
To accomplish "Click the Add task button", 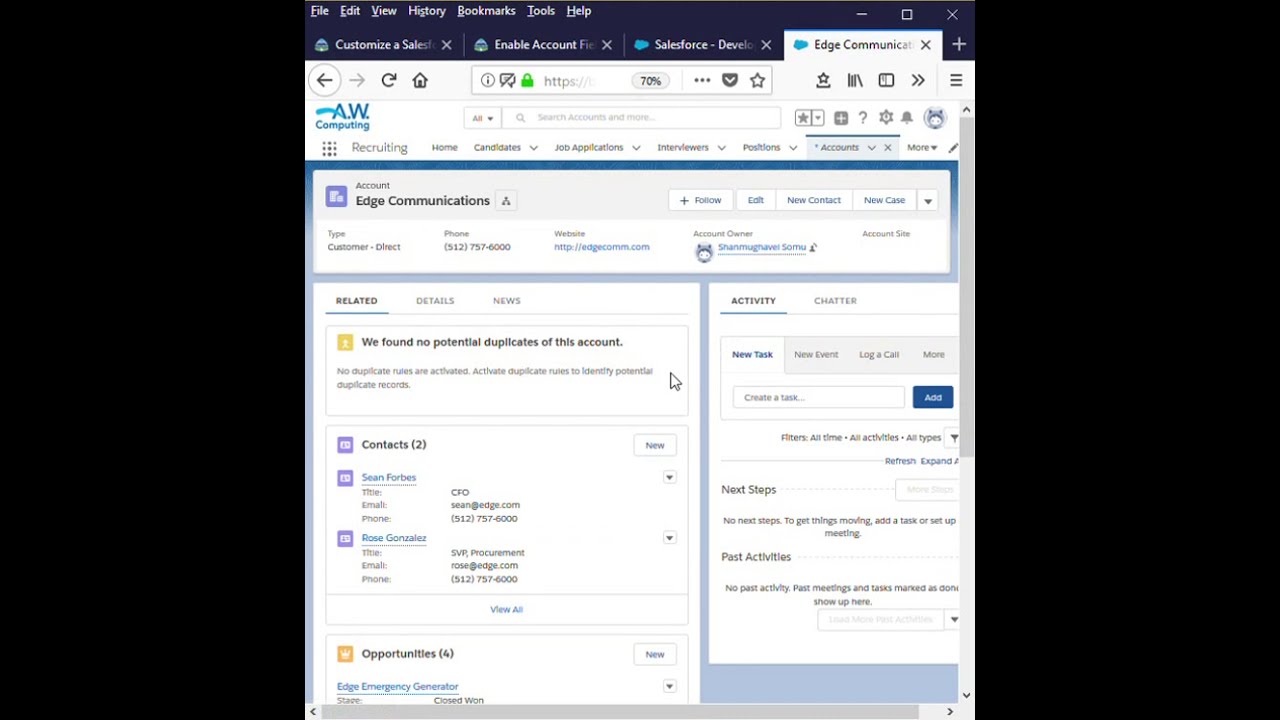I will (x=933, y=398).
